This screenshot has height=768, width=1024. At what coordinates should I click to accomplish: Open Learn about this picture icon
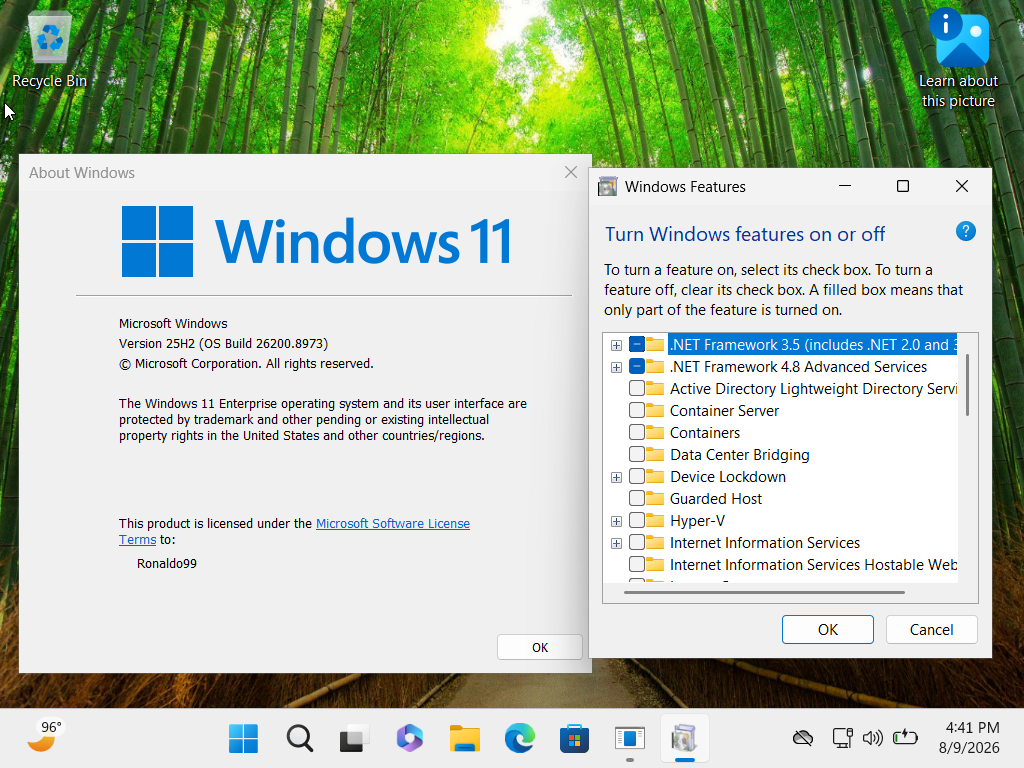(958, 59)
